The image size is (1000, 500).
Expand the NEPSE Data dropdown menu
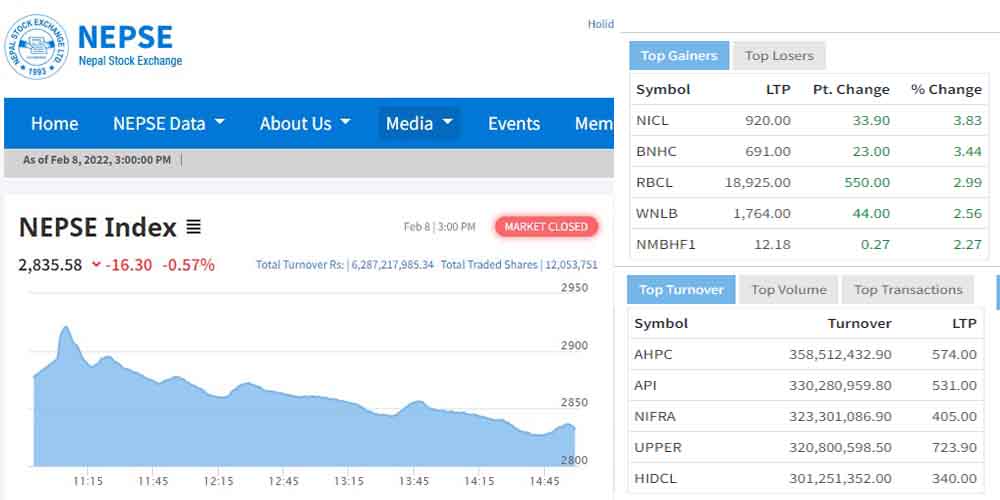point(168,124)
